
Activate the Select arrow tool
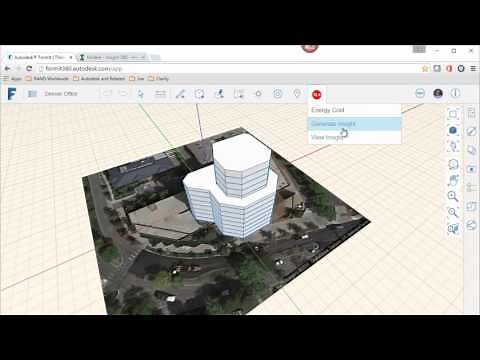pyautogui.click(x=140, y=94)
